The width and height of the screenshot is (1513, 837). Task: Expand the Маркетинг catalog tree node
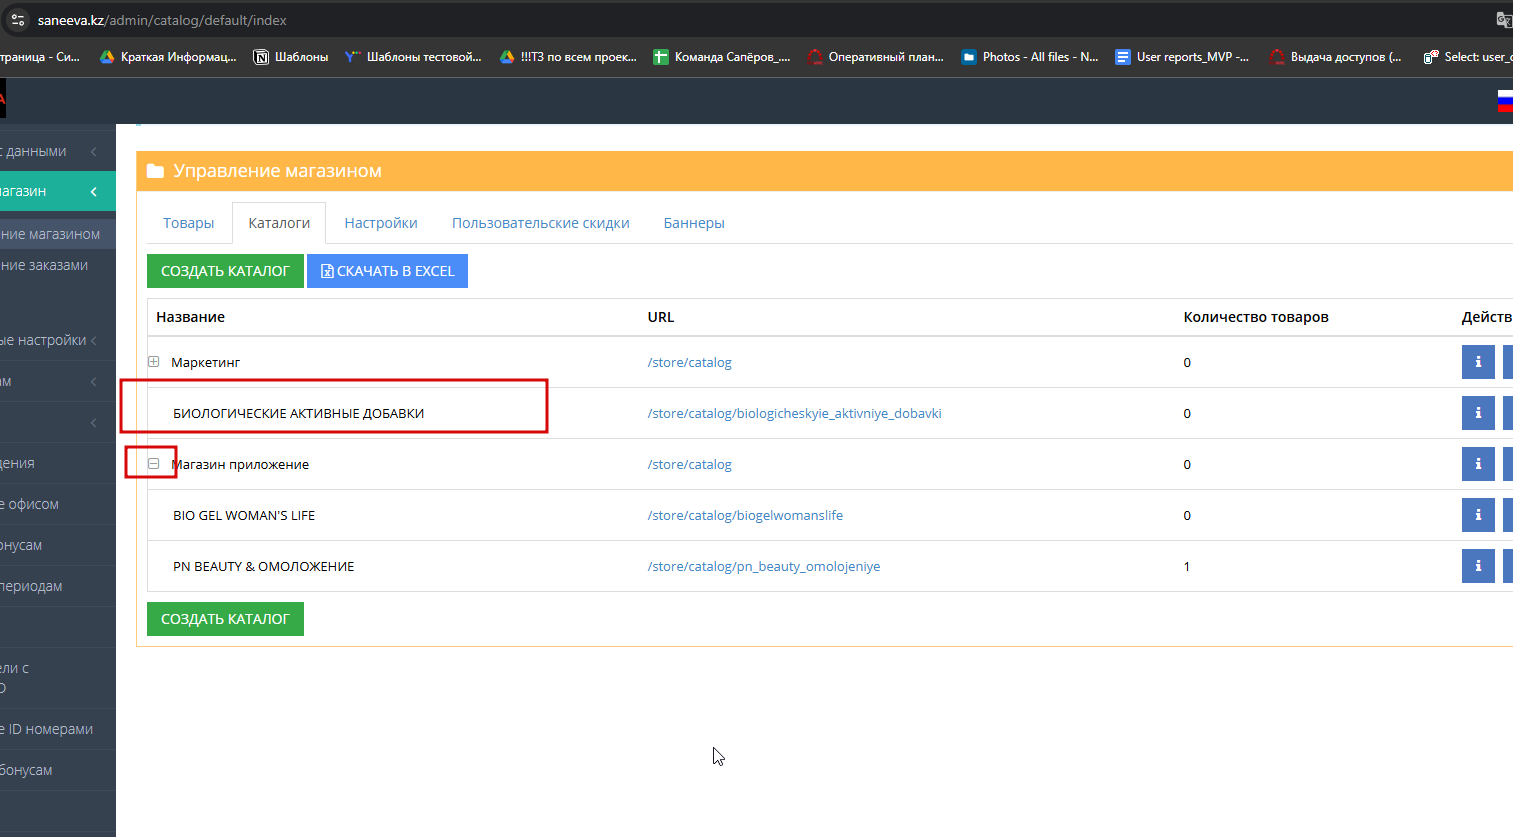pos(154,362)
